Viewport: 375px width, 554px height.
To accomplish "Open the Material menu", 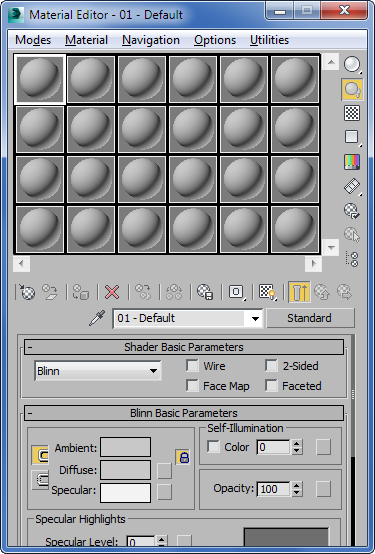I will [87, 40].
